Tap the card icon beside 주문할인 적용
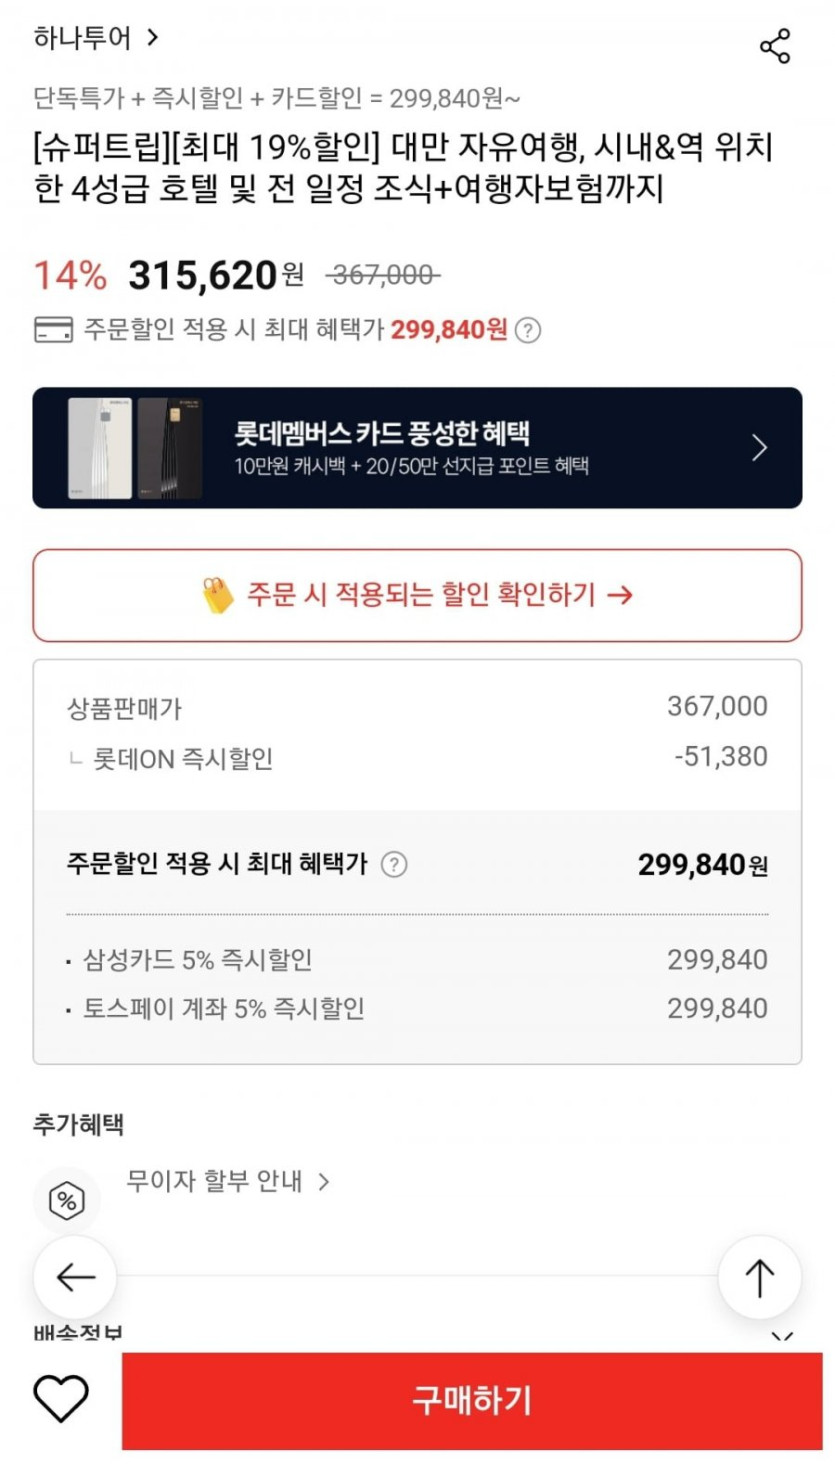 coord(53,330)
